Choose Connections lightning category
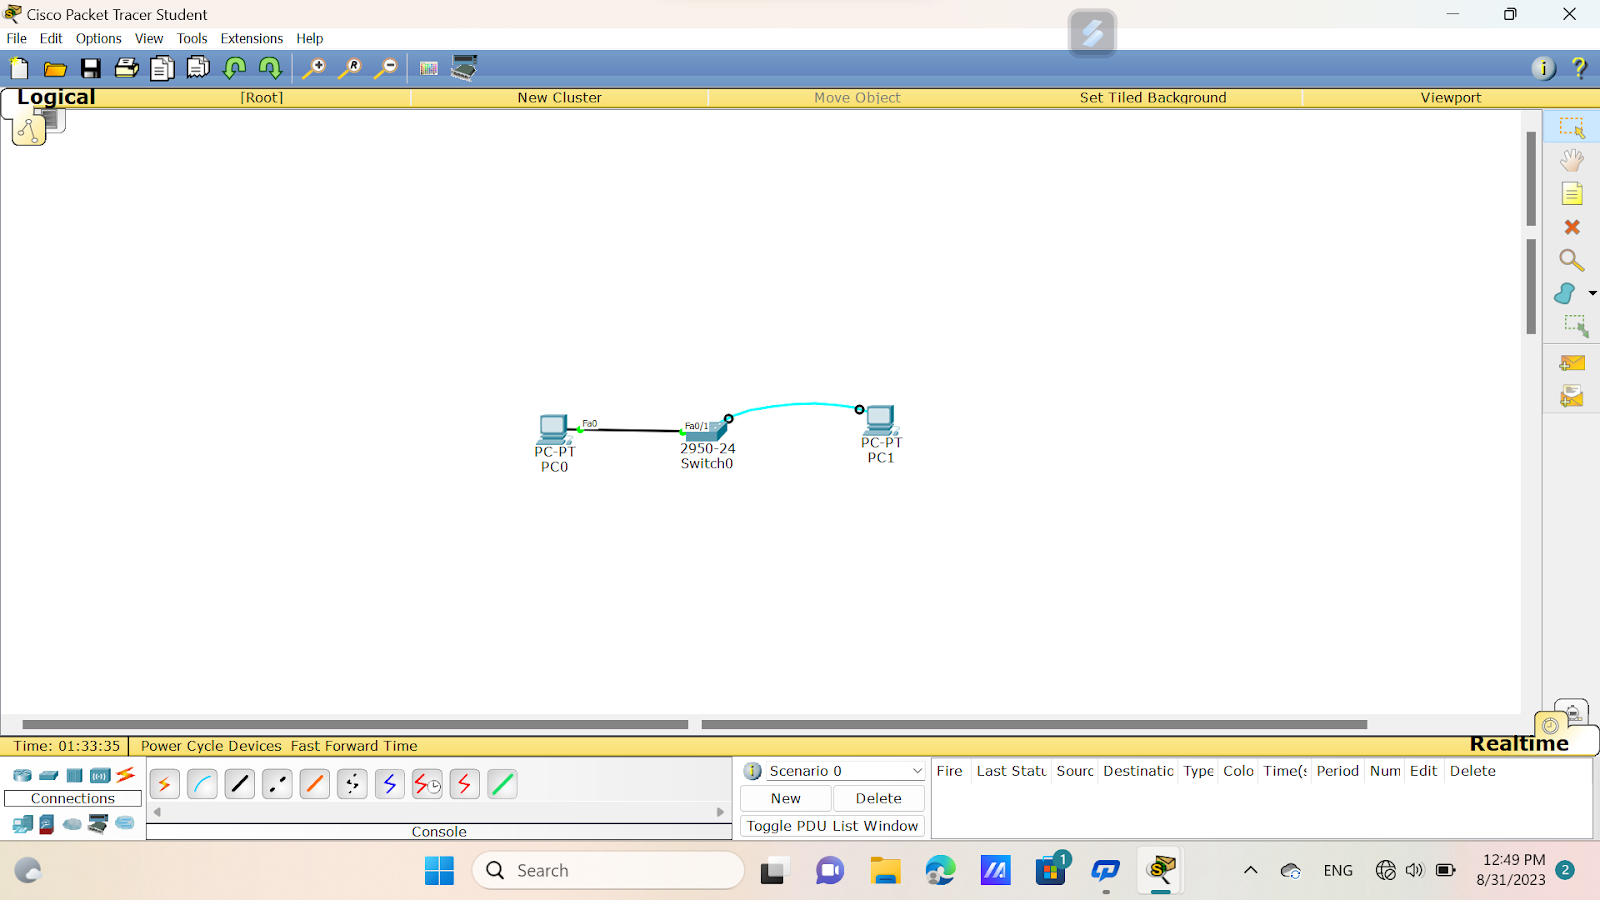1600x900 pixels. tap(125, 775)
